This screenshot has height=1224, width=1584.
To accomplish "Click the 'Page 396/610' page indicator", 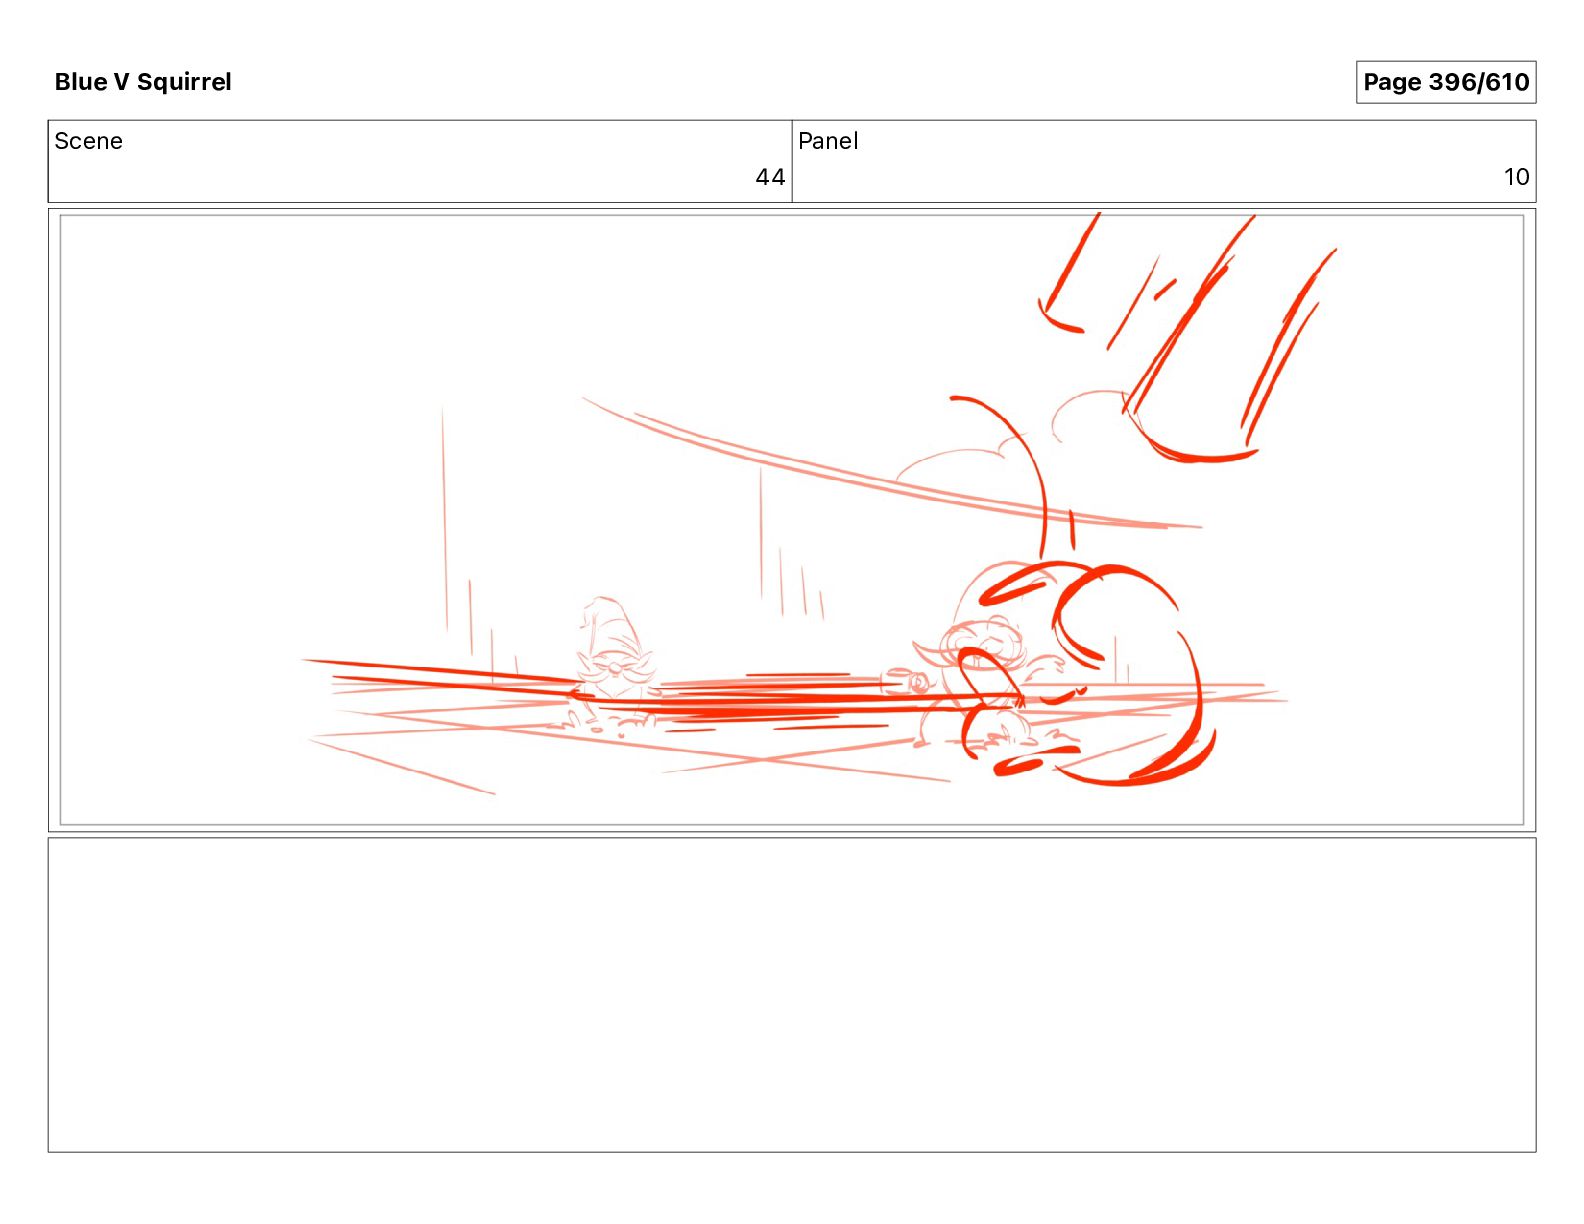I will [1445, 82].
